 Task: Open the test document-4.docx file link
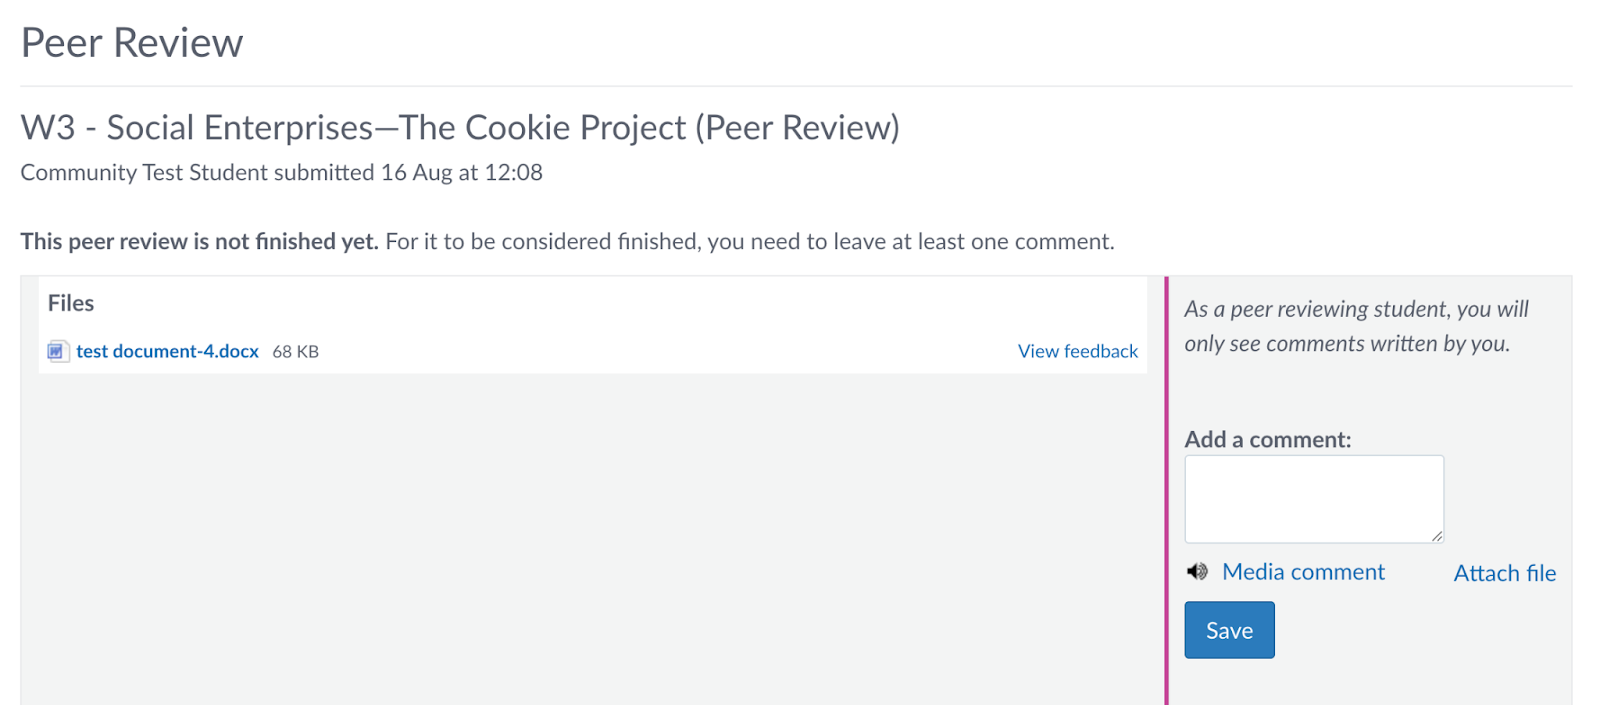click(167, 351)
